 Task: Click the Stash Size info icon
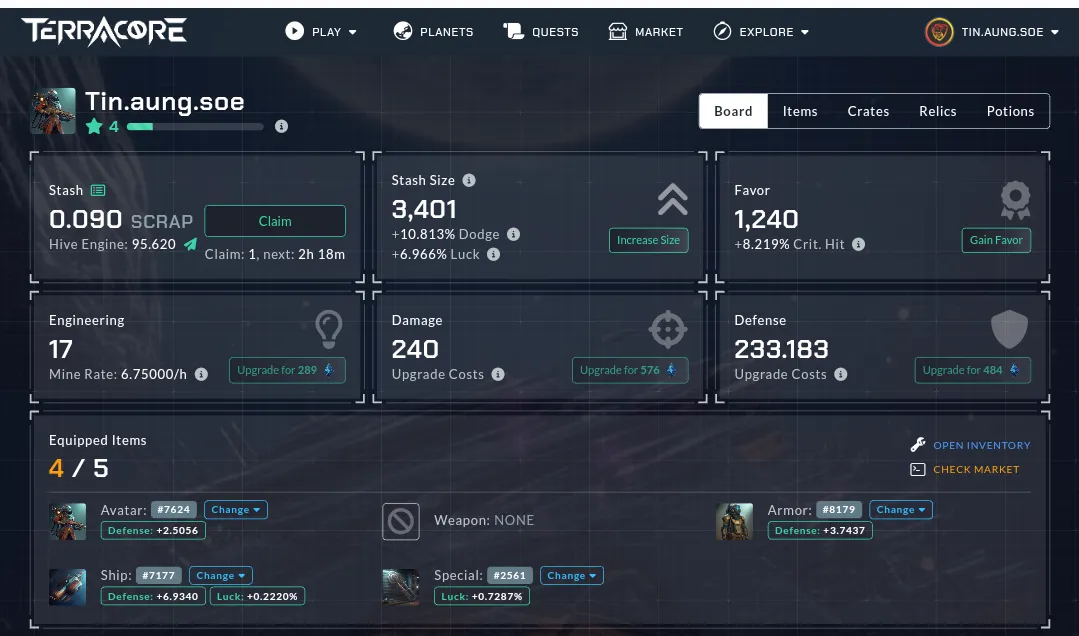pos(469,180)
